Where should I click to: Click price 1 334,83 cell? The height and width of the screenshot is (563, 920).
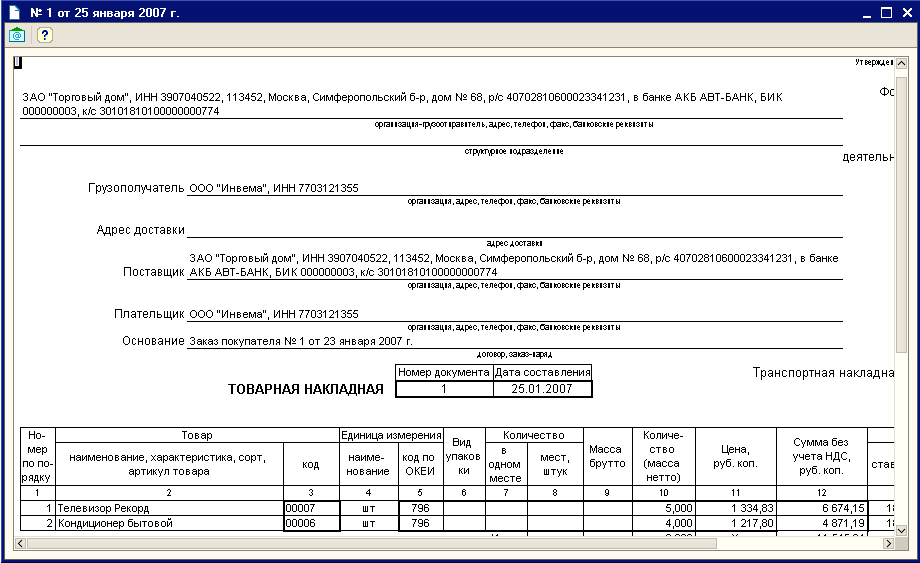point(736,508)
